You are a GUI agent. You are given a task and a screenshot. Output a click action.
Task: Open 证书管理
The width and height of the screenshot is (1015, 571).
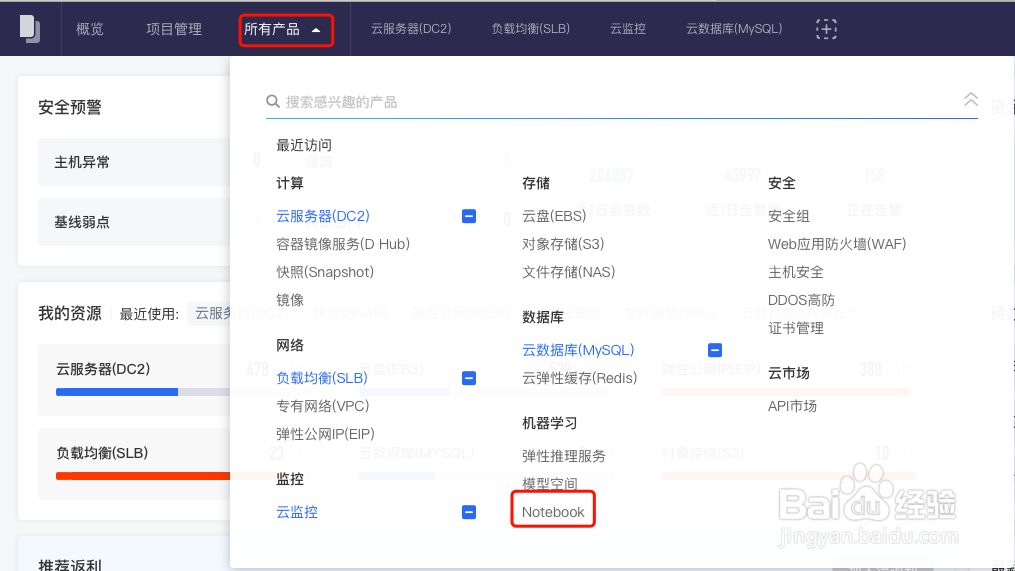coord(796,328)
